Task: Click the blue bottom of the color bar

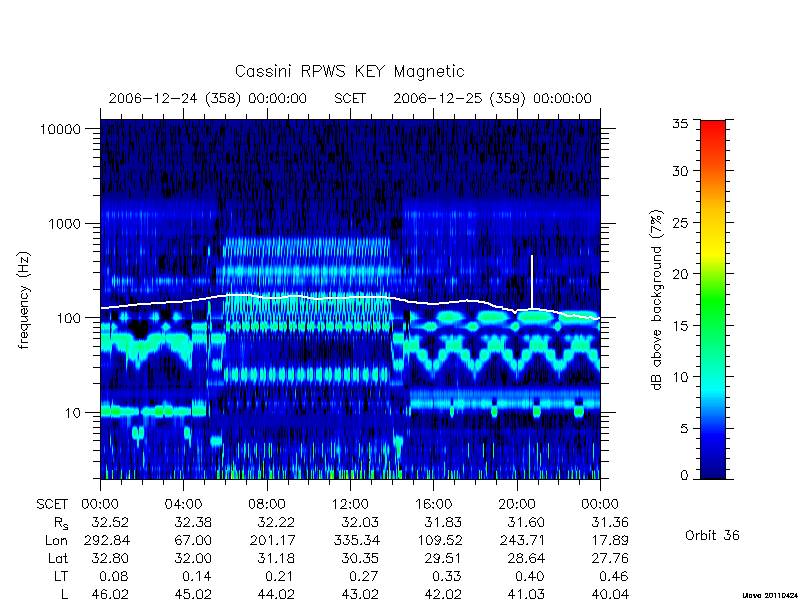Action: [x=713, y=467]
